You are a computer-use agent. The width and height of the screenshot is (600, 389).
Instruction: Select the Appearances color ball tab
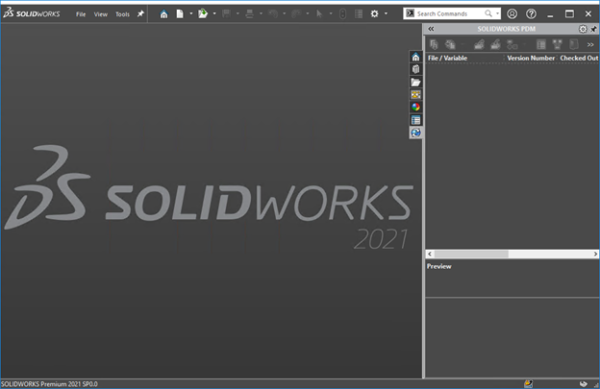(x=416, y=107)
